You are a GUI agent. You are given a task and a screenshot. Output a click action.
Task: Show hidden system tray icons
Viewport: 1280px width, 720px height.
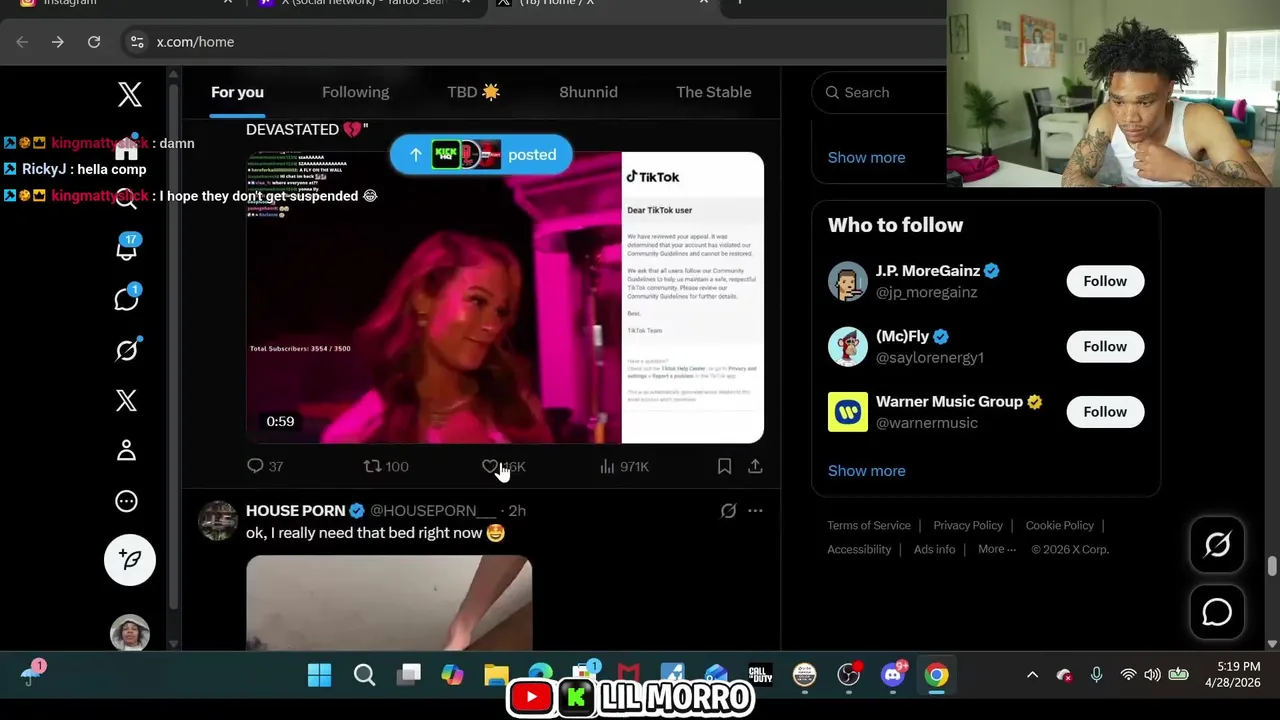pos(1032,676)
